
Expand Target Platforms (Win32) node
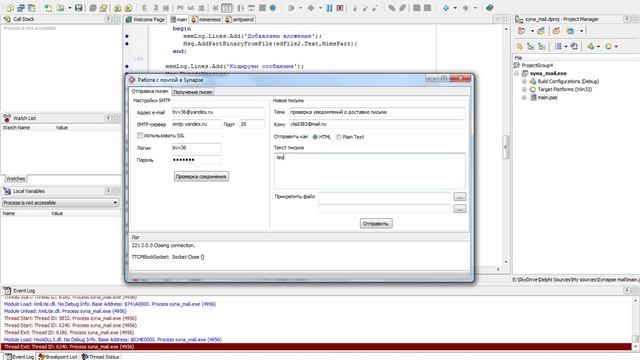tap(524, 89)
